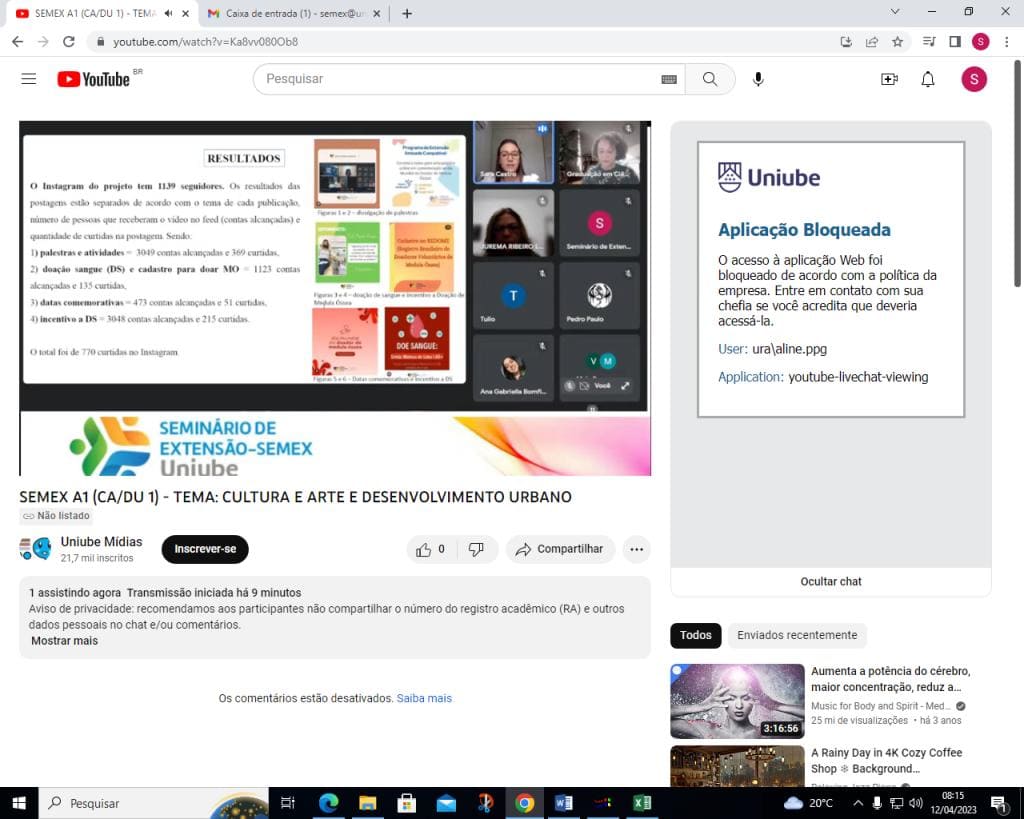
Task: Open the Uniube Mídias channel avatar
Action: pyautogui.click(x=35, y=549)
